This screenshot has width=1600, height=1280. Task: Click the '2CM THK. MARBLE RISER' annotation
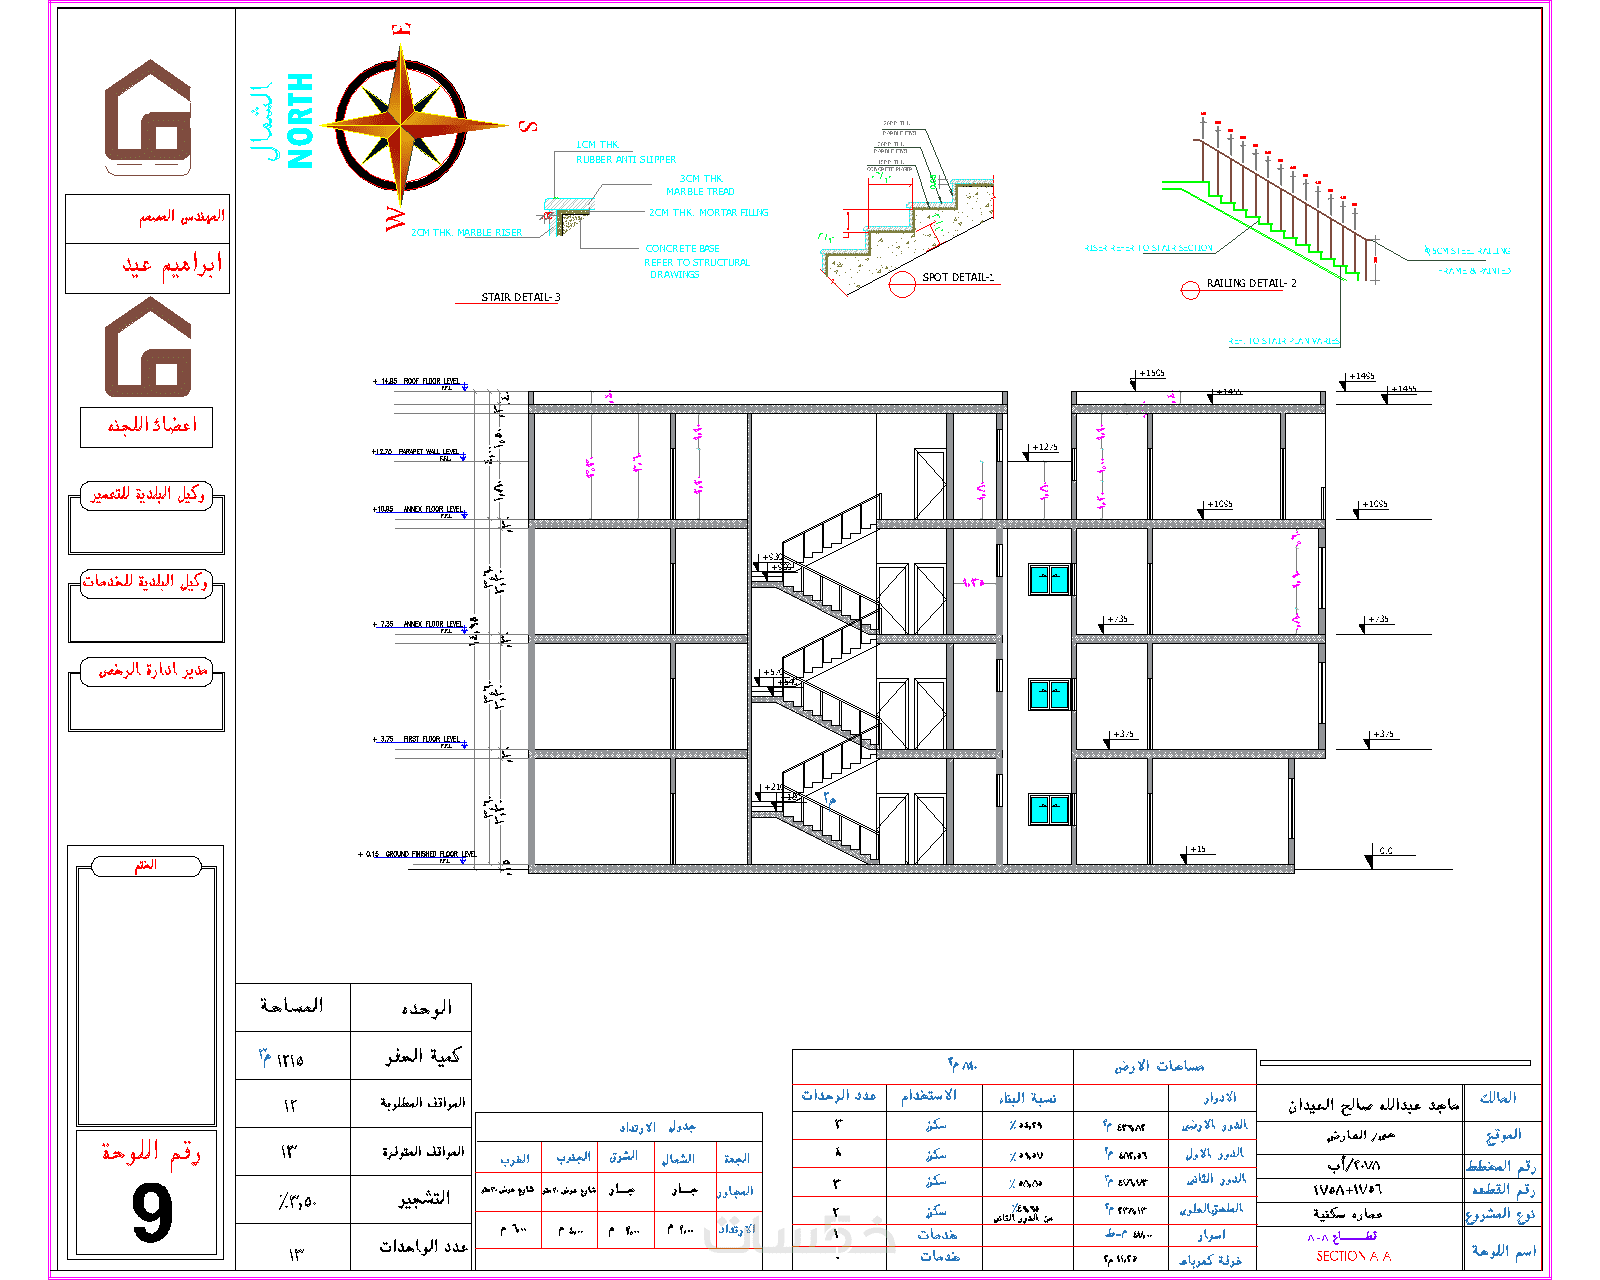pyautogui.click(x=467, y=233)
